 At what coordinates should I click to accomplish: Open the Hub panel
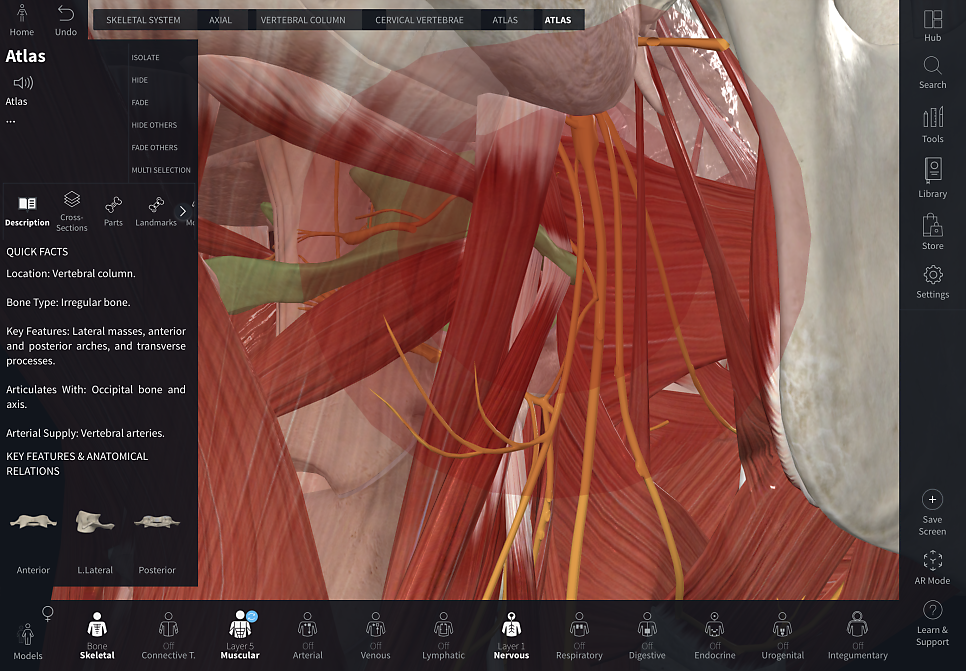pyautogui.click(x=932, y=25)
